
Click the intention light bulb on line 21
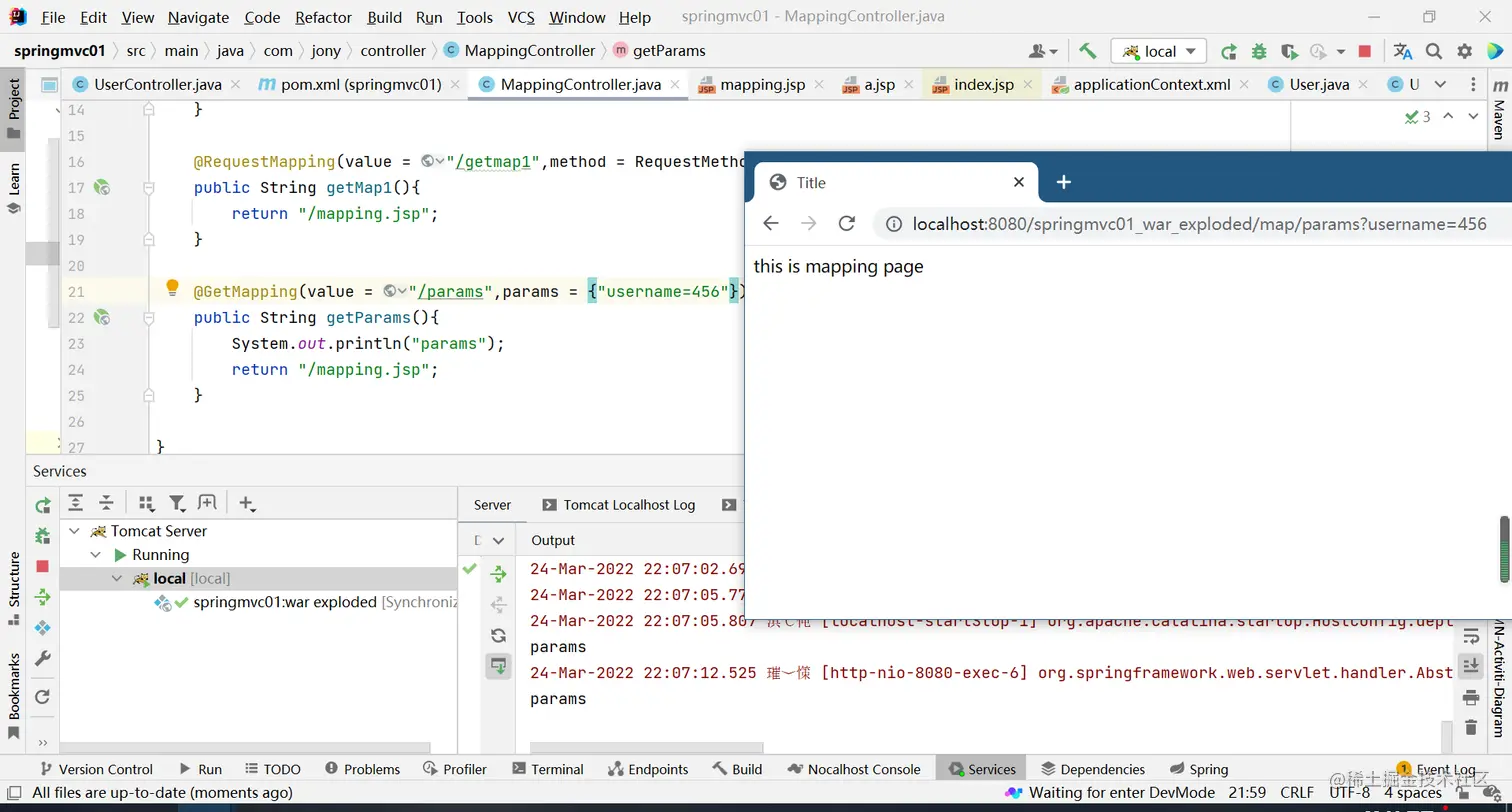[x=172, y=289]
